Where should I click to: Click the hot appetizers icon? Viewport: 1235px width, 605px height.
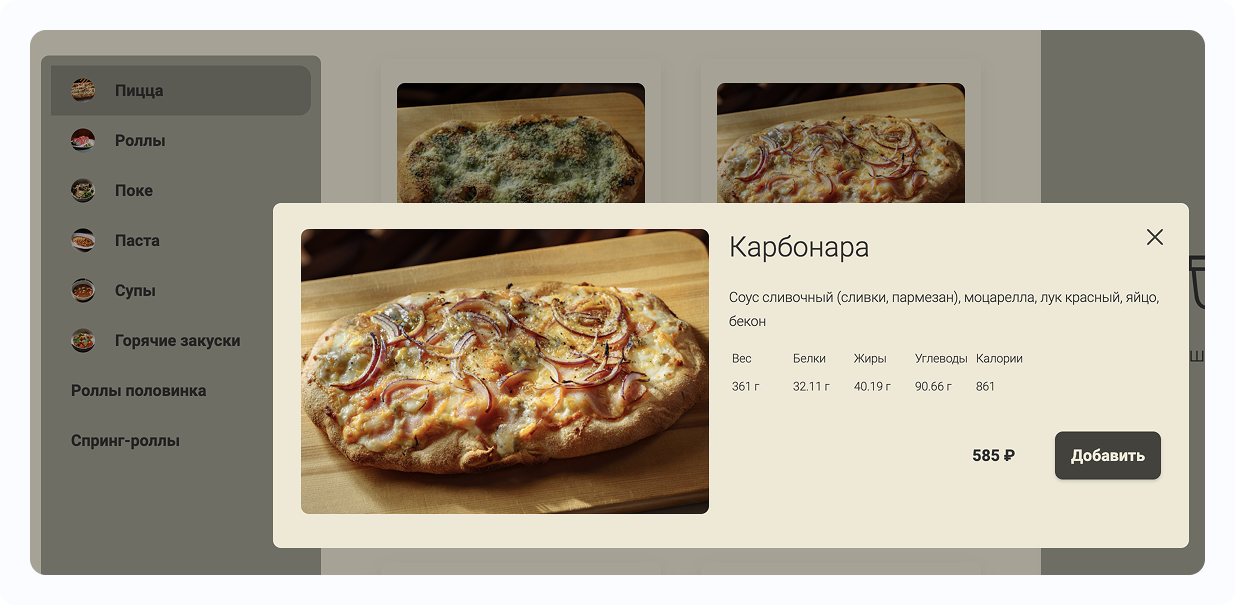(x=83, y=340)
